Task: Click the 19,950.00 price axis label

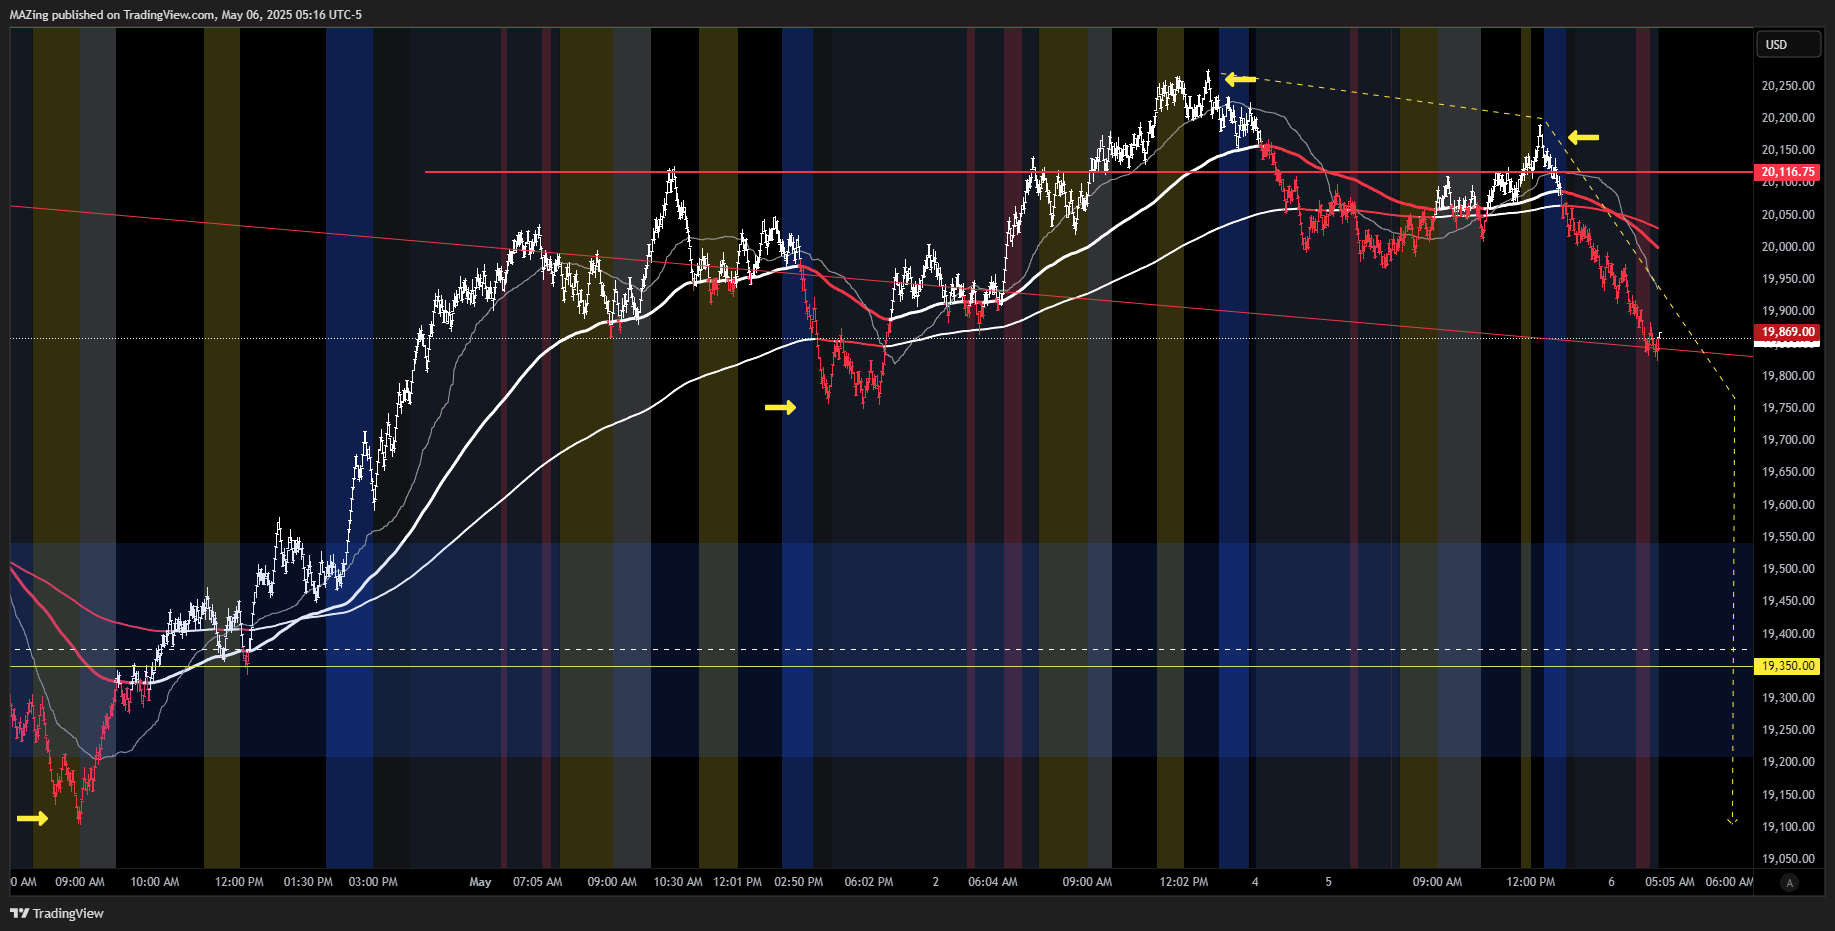Action: (1788, 279)
